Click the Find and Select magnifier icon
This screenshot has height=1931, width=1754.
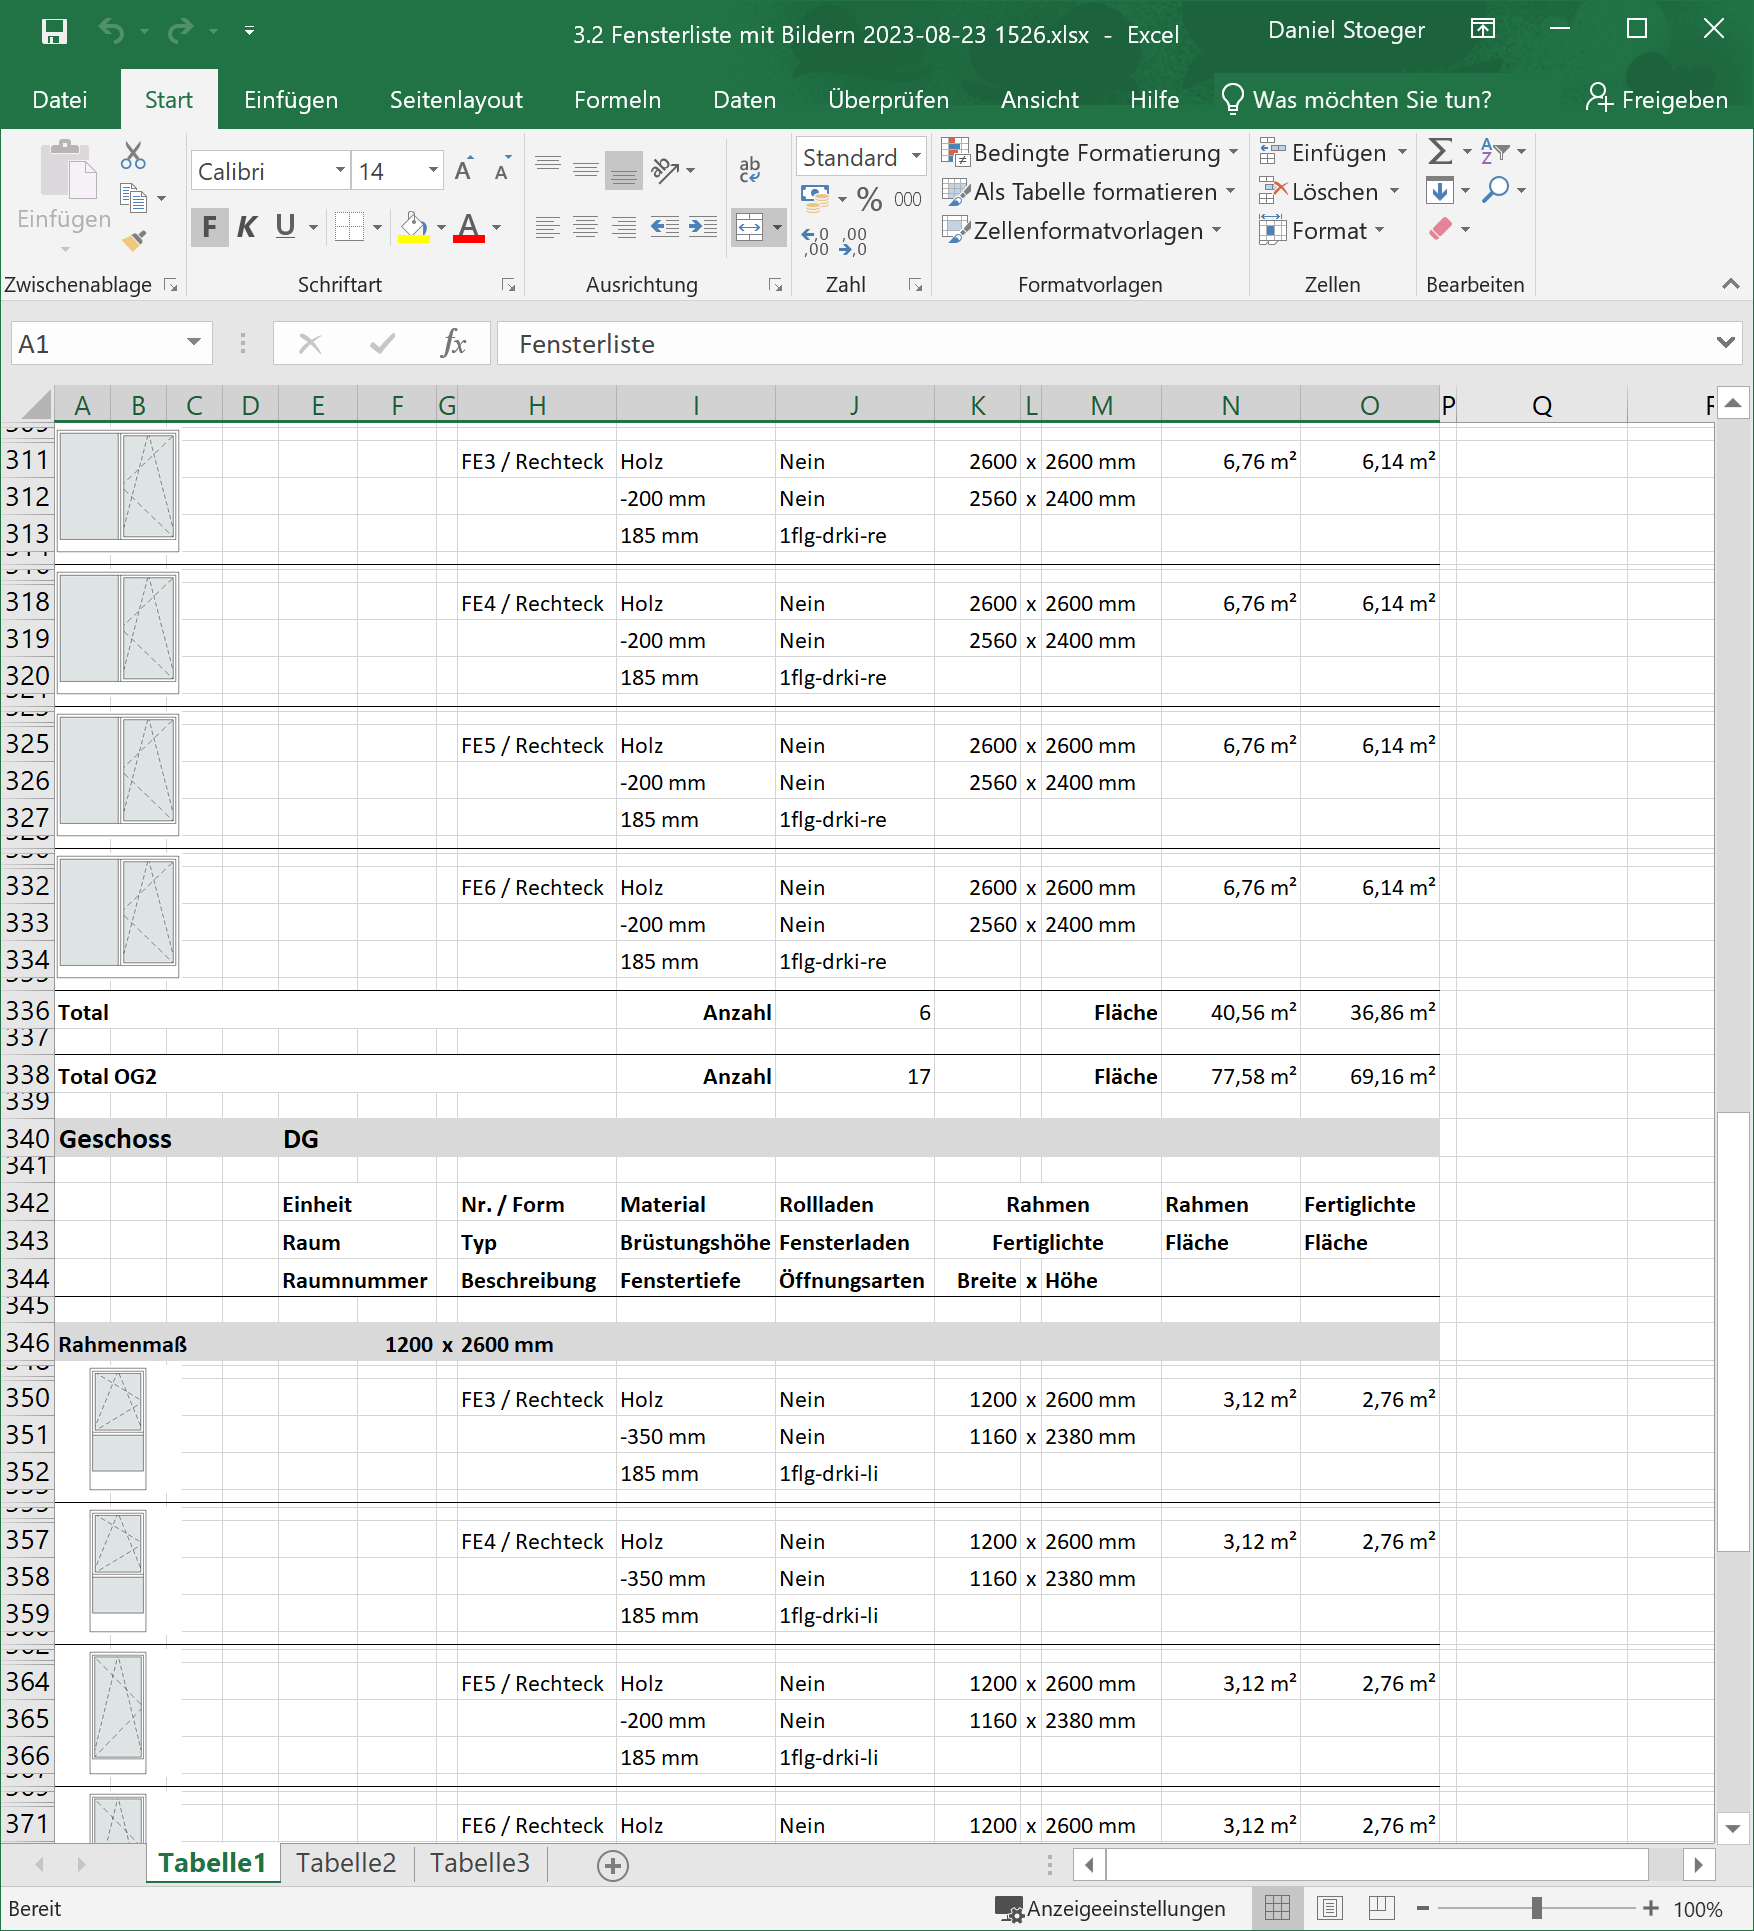click(1496, 190)
